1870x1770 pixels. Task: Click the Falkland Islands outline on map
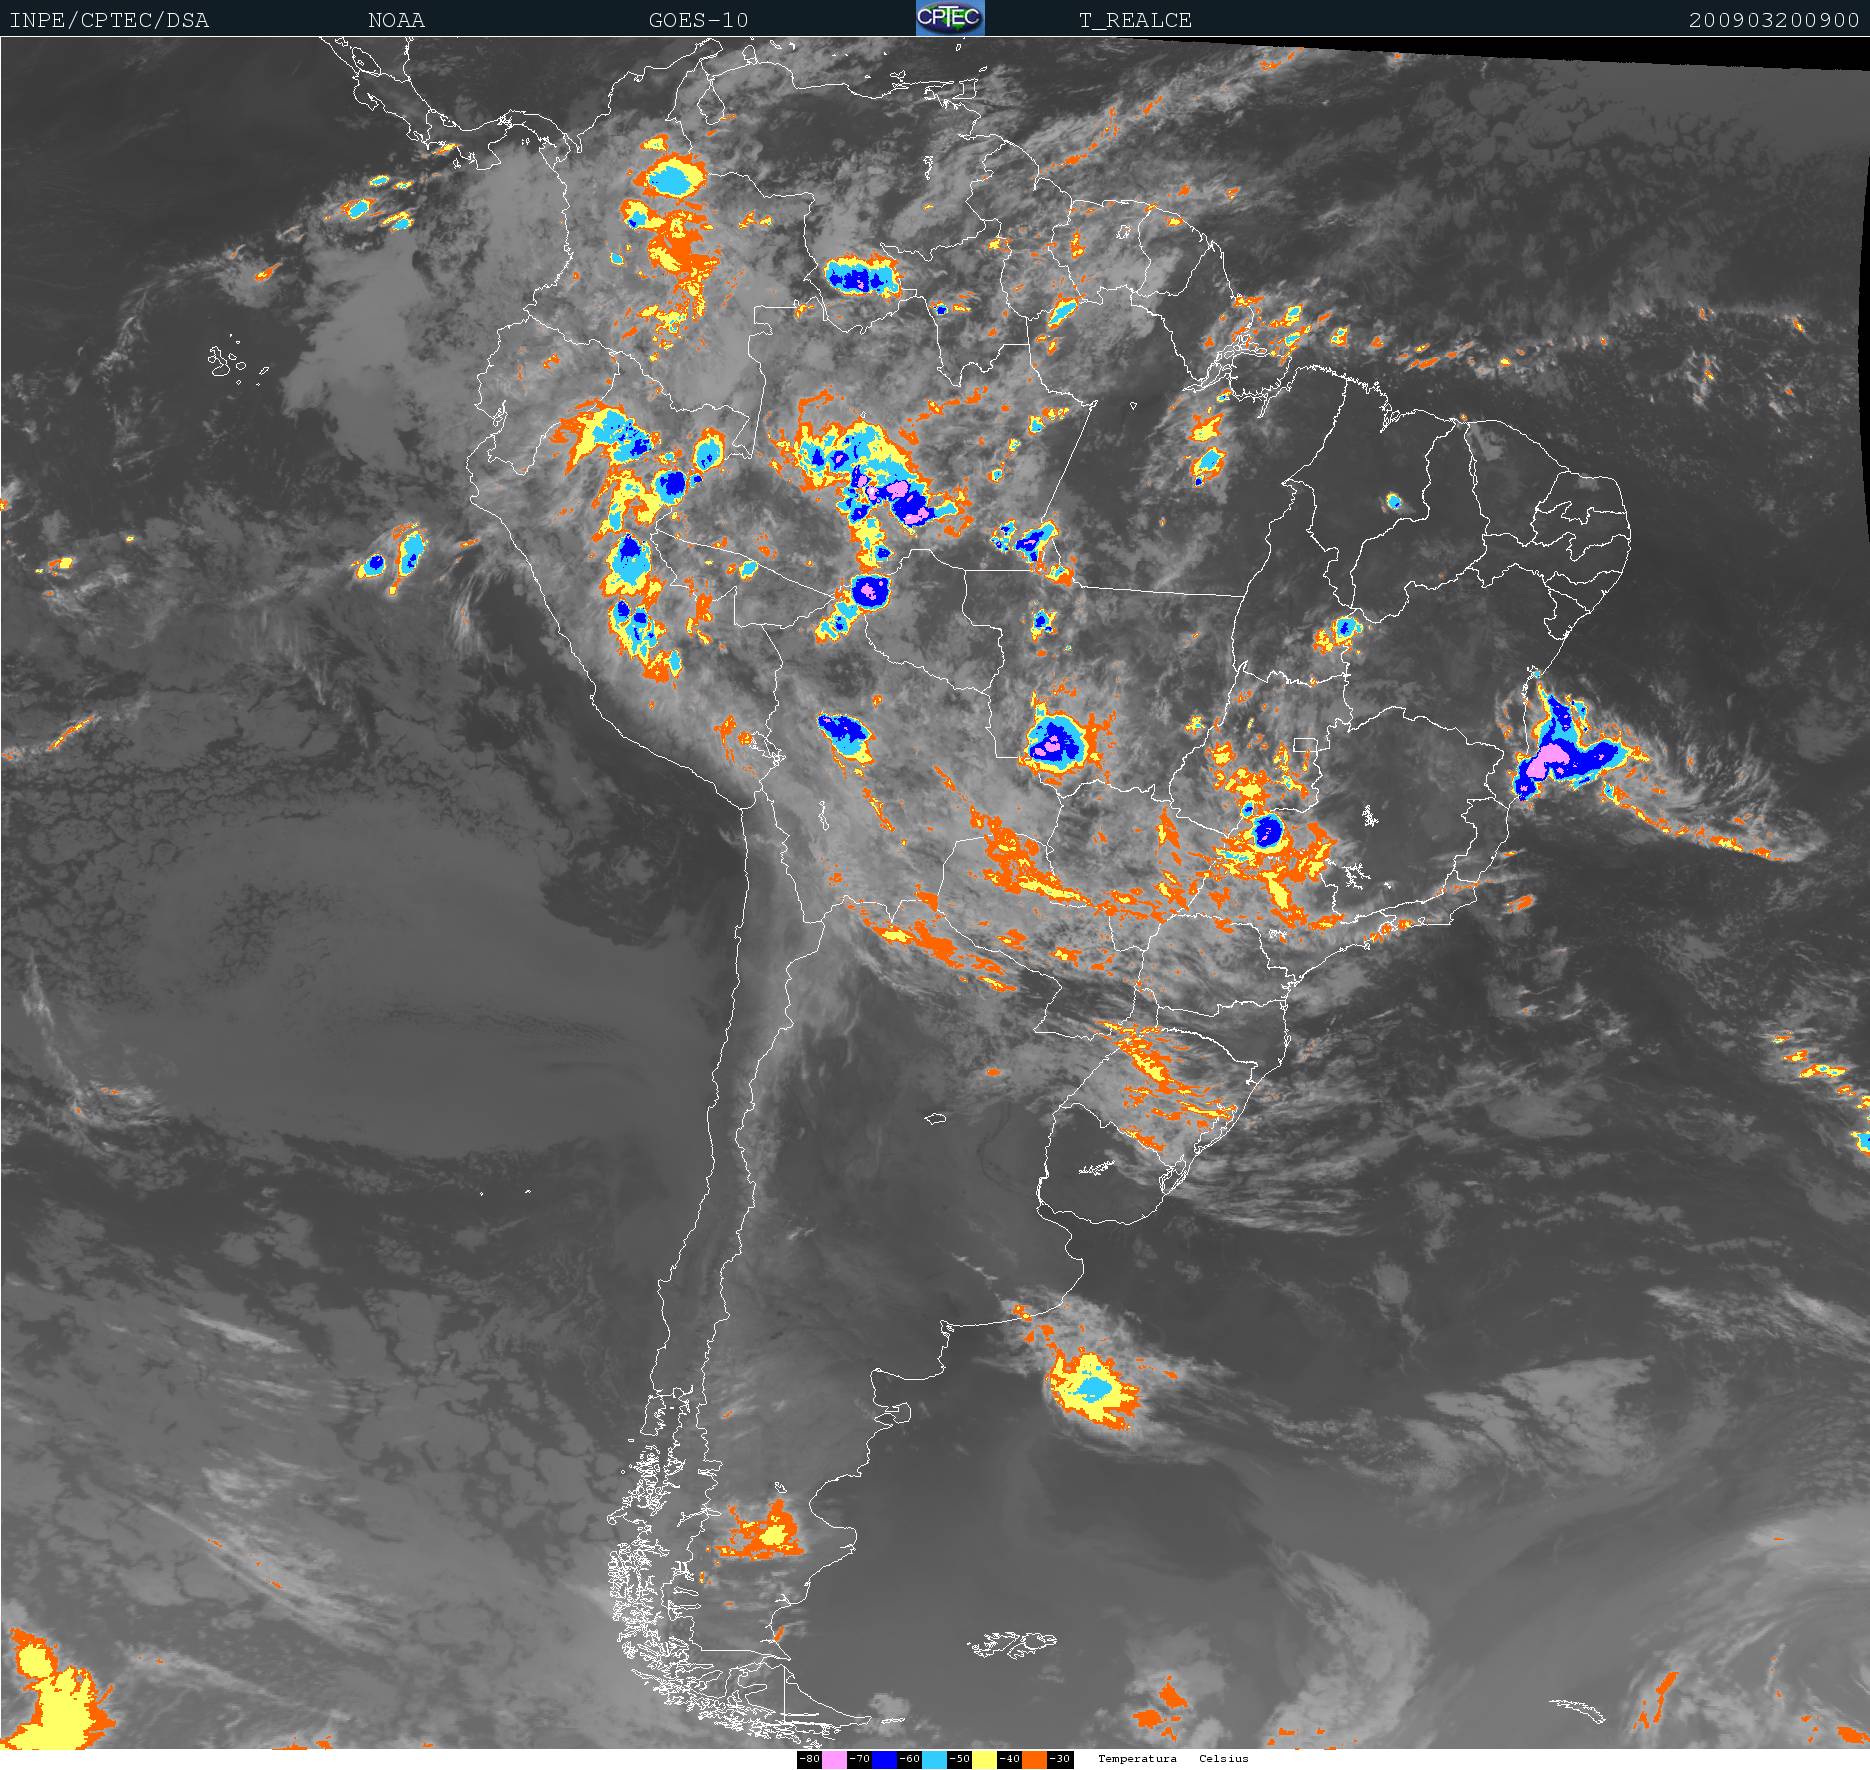click(x=1010, y=1643)
